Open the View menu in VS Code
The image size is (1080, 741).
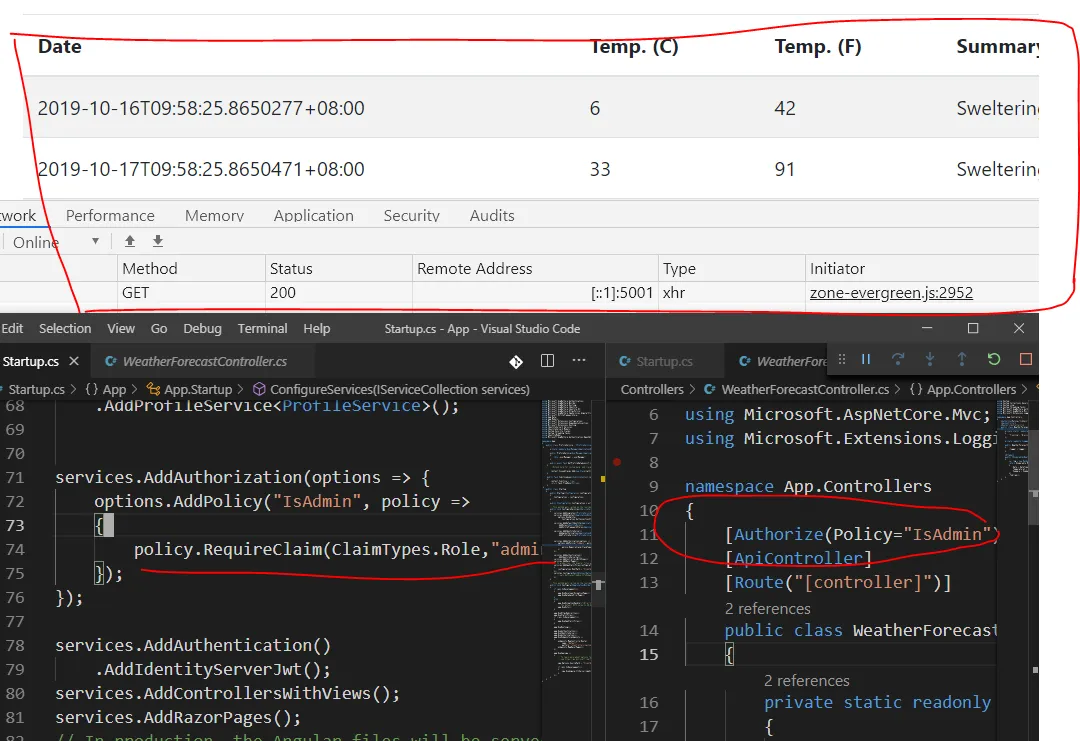121,328
